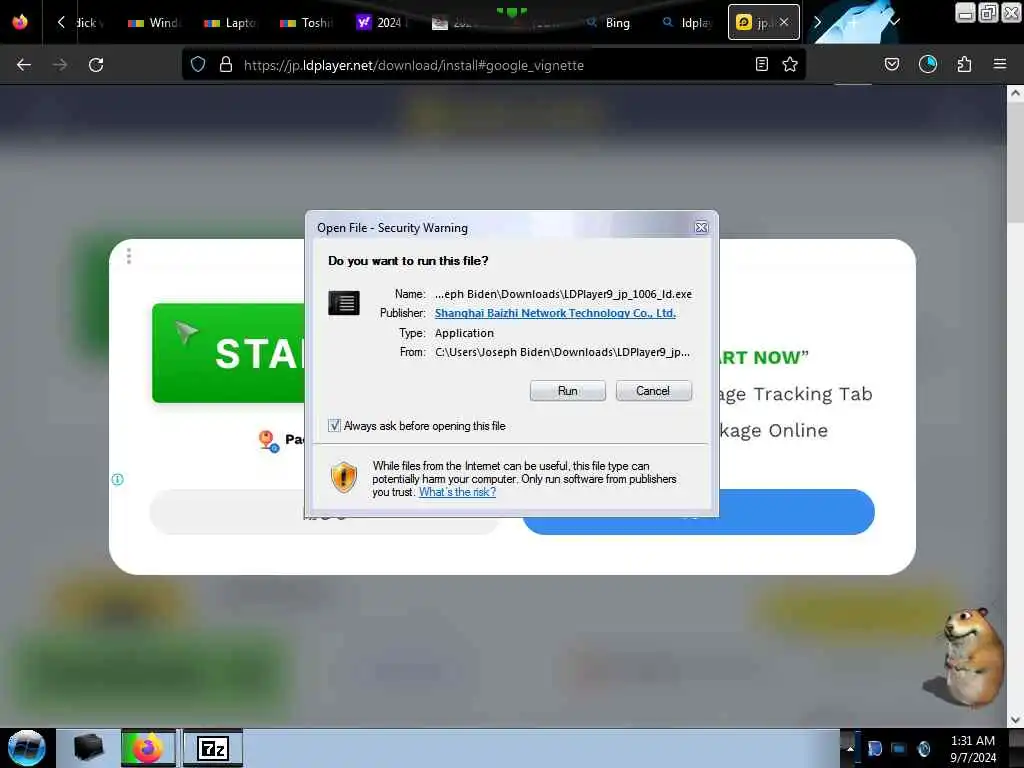Click the browser forward arrow
Viewport: 1024px width, 768px height.
(x=60, y=65)
